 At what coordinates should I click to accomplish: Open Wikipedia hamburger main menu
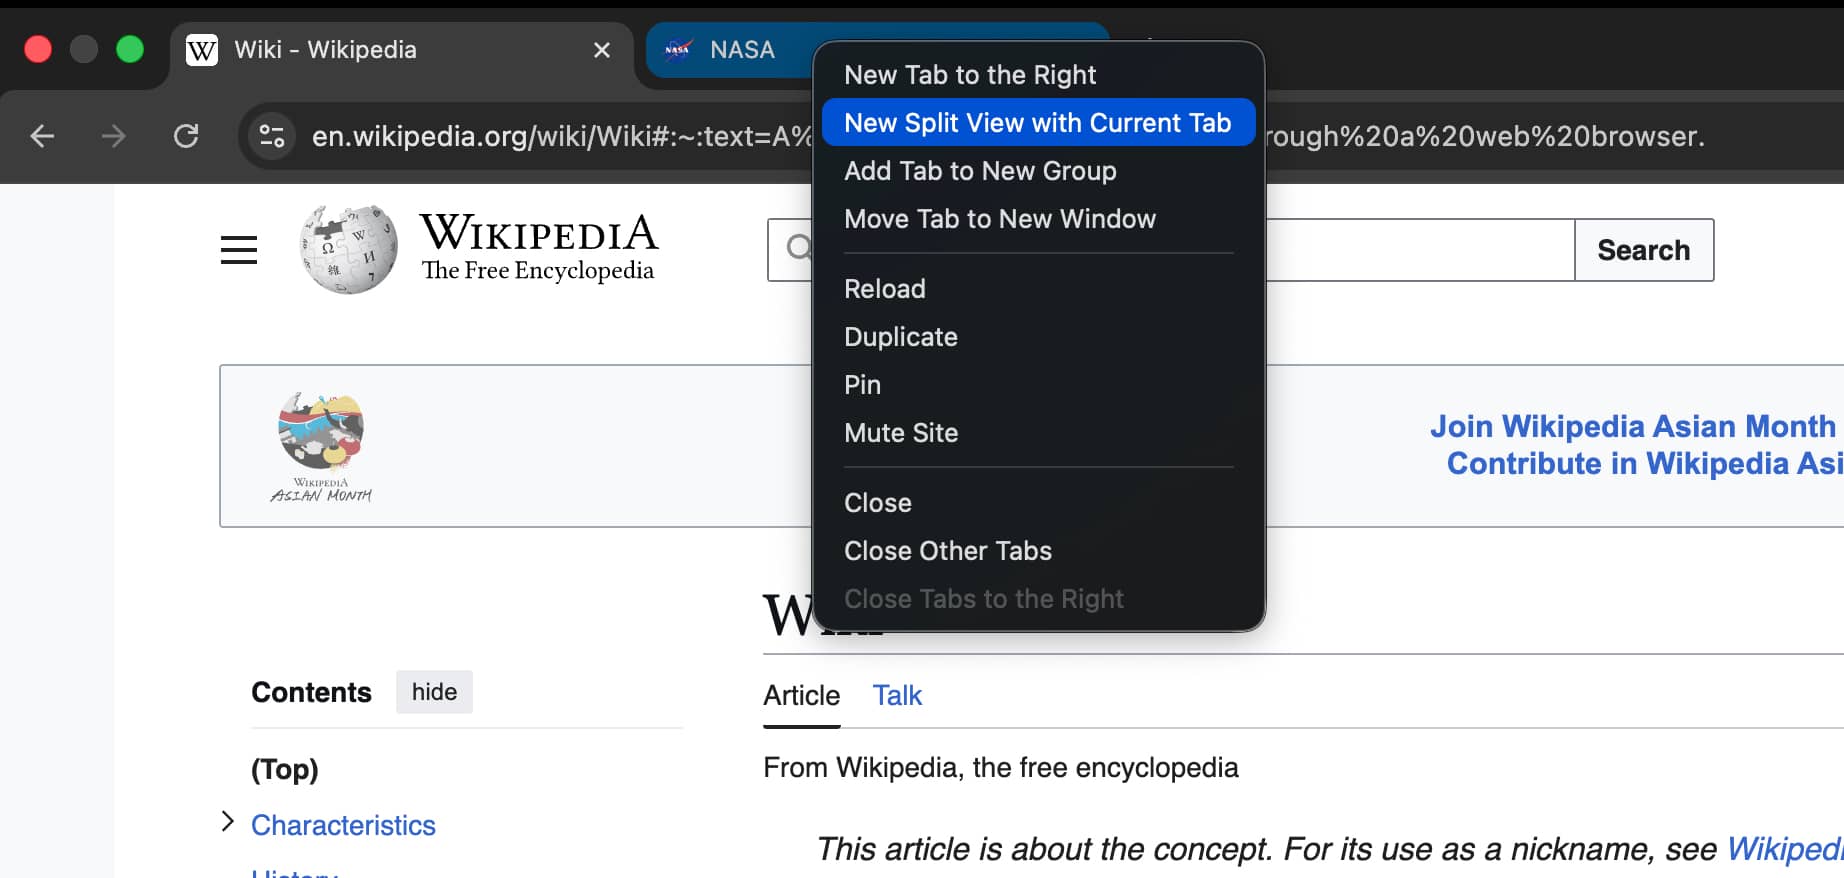pos(239,250)
